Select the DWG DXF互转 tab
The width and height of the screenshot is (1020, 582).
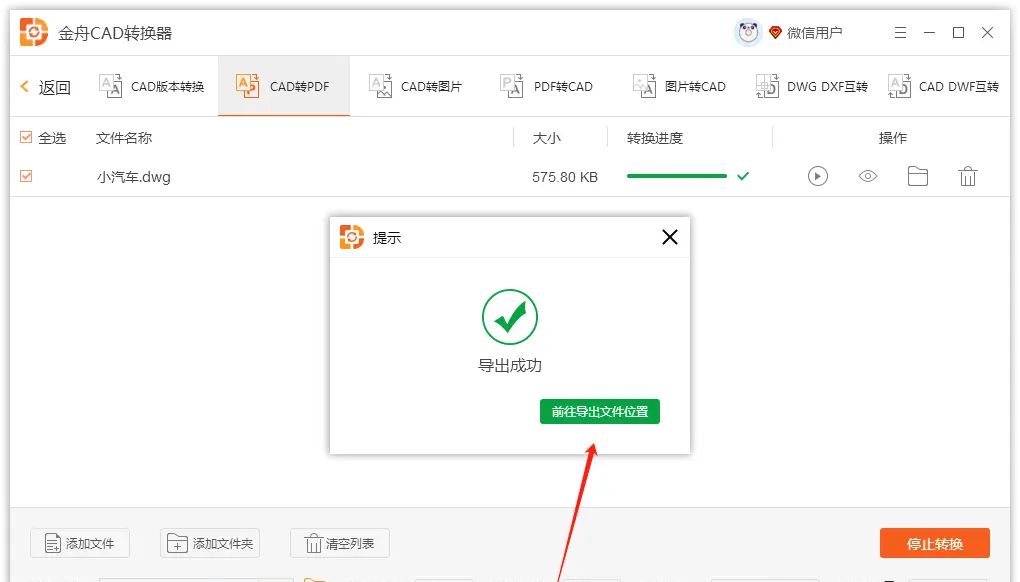(x=812, y=86)
